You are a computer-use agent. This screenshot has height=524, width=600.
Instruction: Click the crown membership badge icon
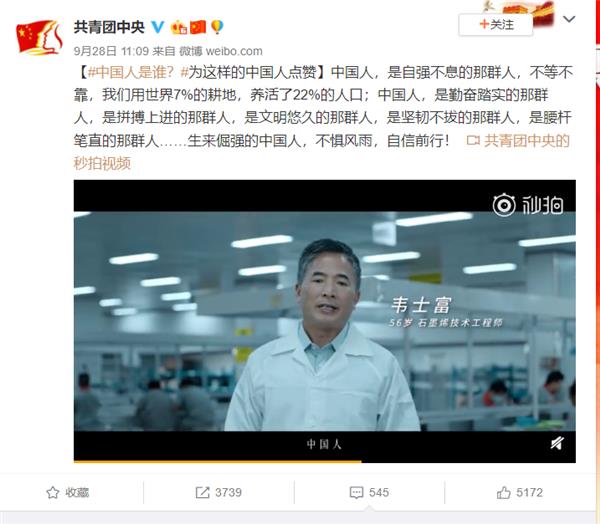(179, 27)
